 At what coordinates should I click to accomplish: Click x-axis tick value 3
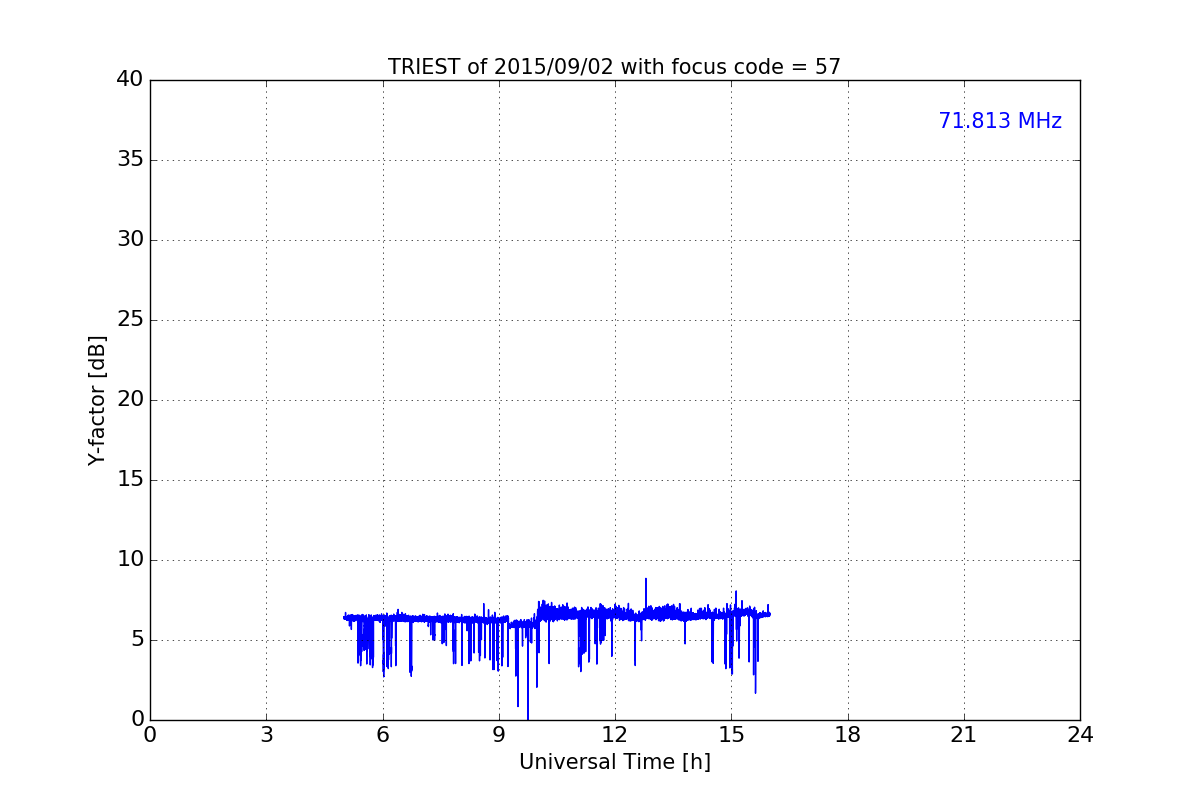(x=266, y=735)
